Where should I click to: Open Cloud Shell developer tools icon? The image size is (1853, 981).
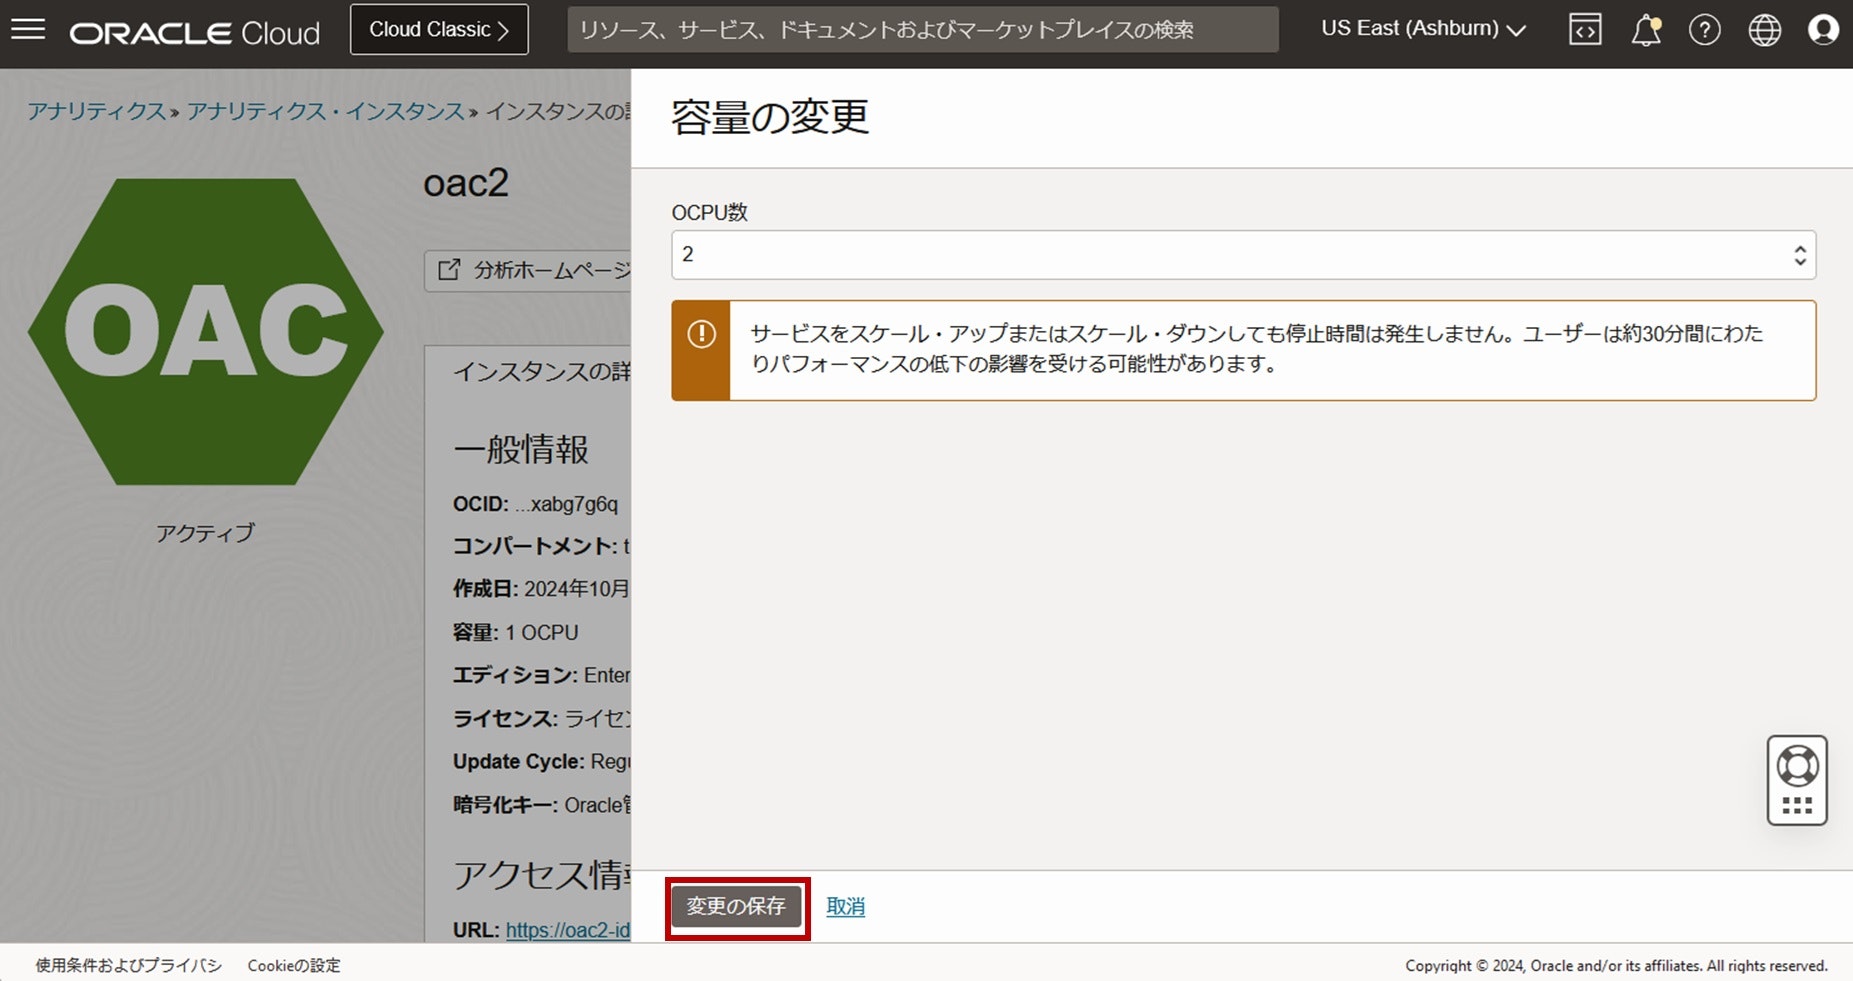(x=1585, y=30)
